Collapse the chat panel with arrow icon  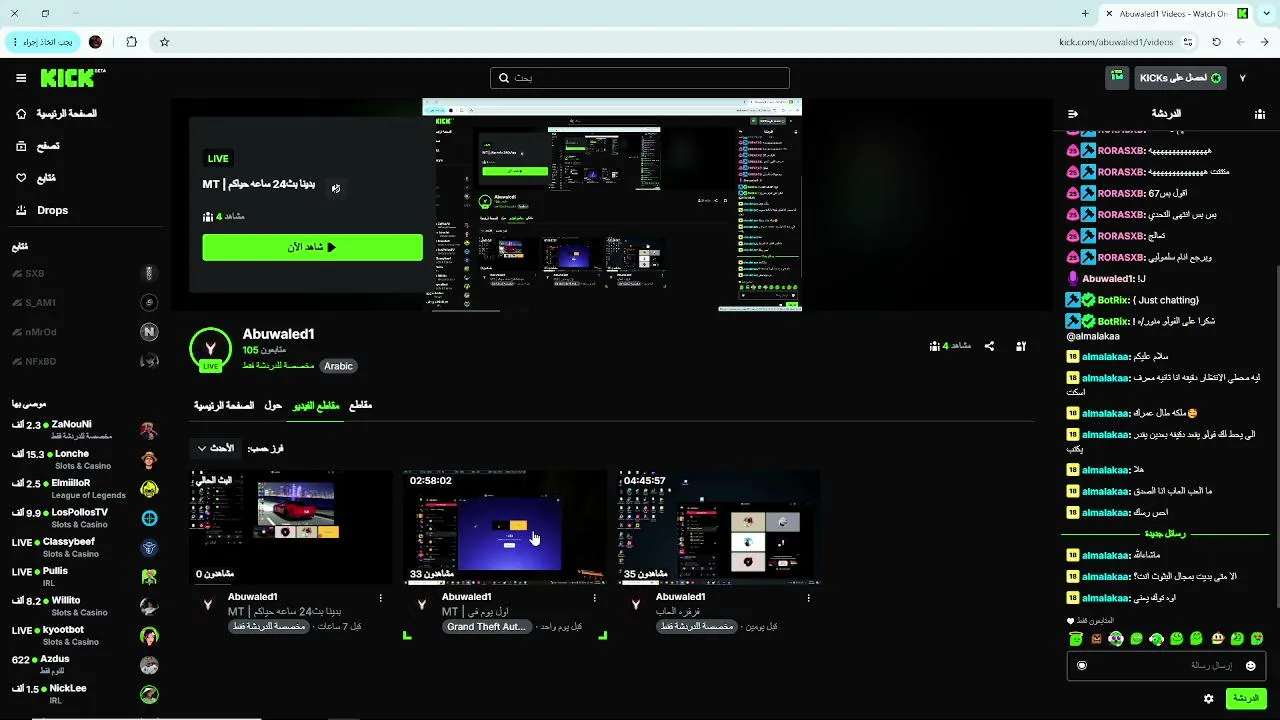coord(1073,114)
